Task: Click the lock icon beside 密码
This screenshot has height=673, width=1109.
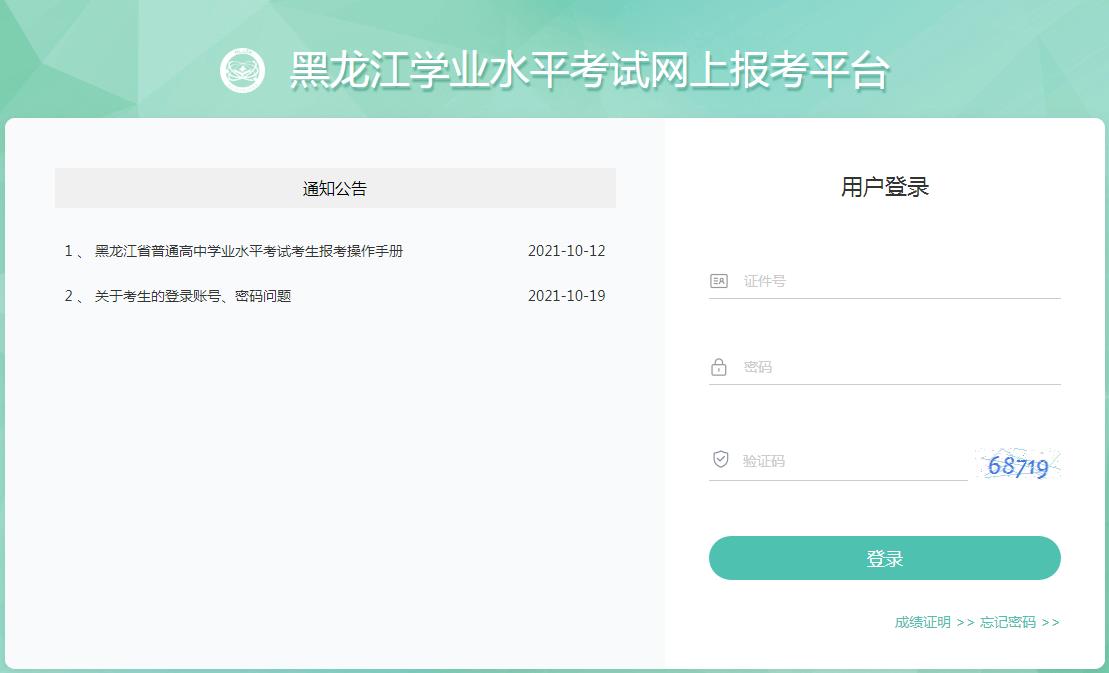Action: pos(719,367)
